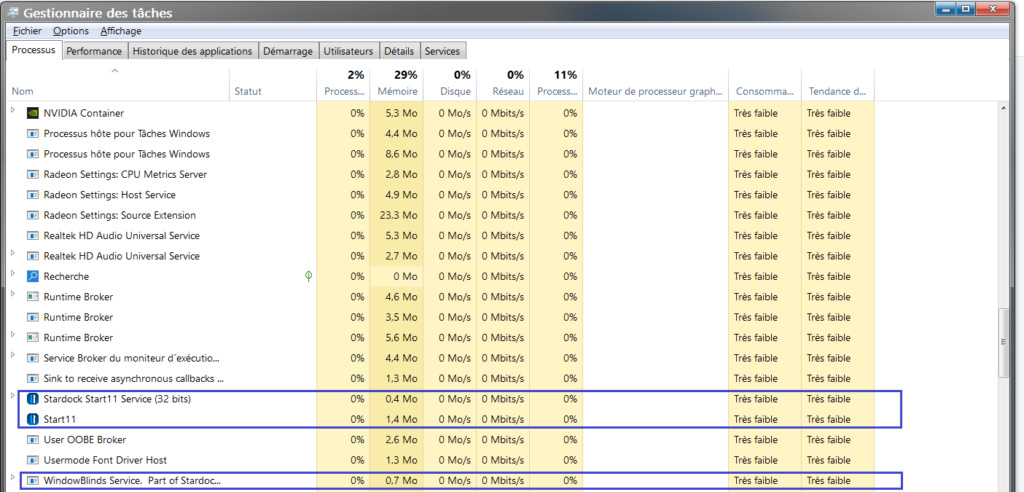Screen dimensions: 1024x492
Task: Sort by the Mémoire 29% column
Action: pos(396,83)
